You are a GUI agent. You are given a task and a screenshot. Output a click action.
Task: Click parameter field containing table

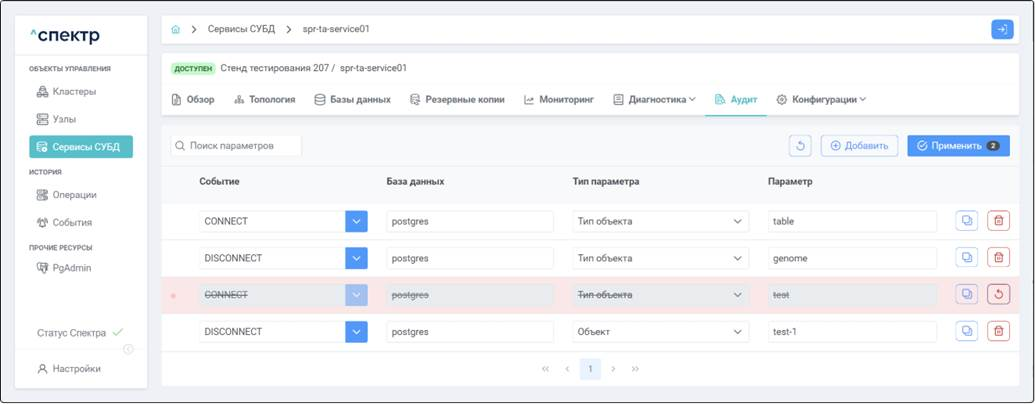click(x=852, y=221)
